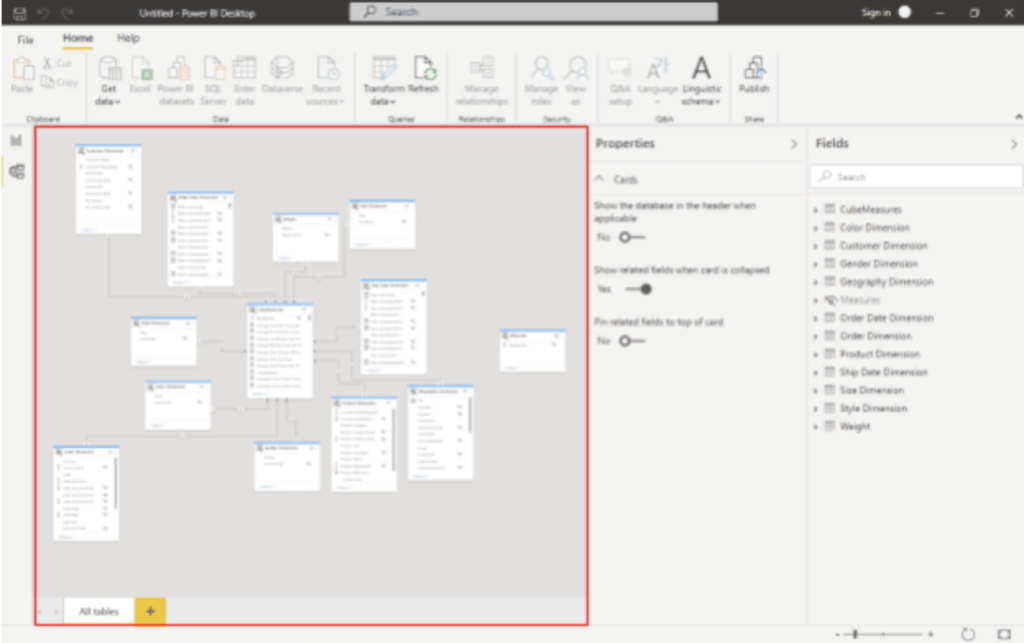Open Transform data editor
The image size is (1024, 643).
(x=384, y=81)
